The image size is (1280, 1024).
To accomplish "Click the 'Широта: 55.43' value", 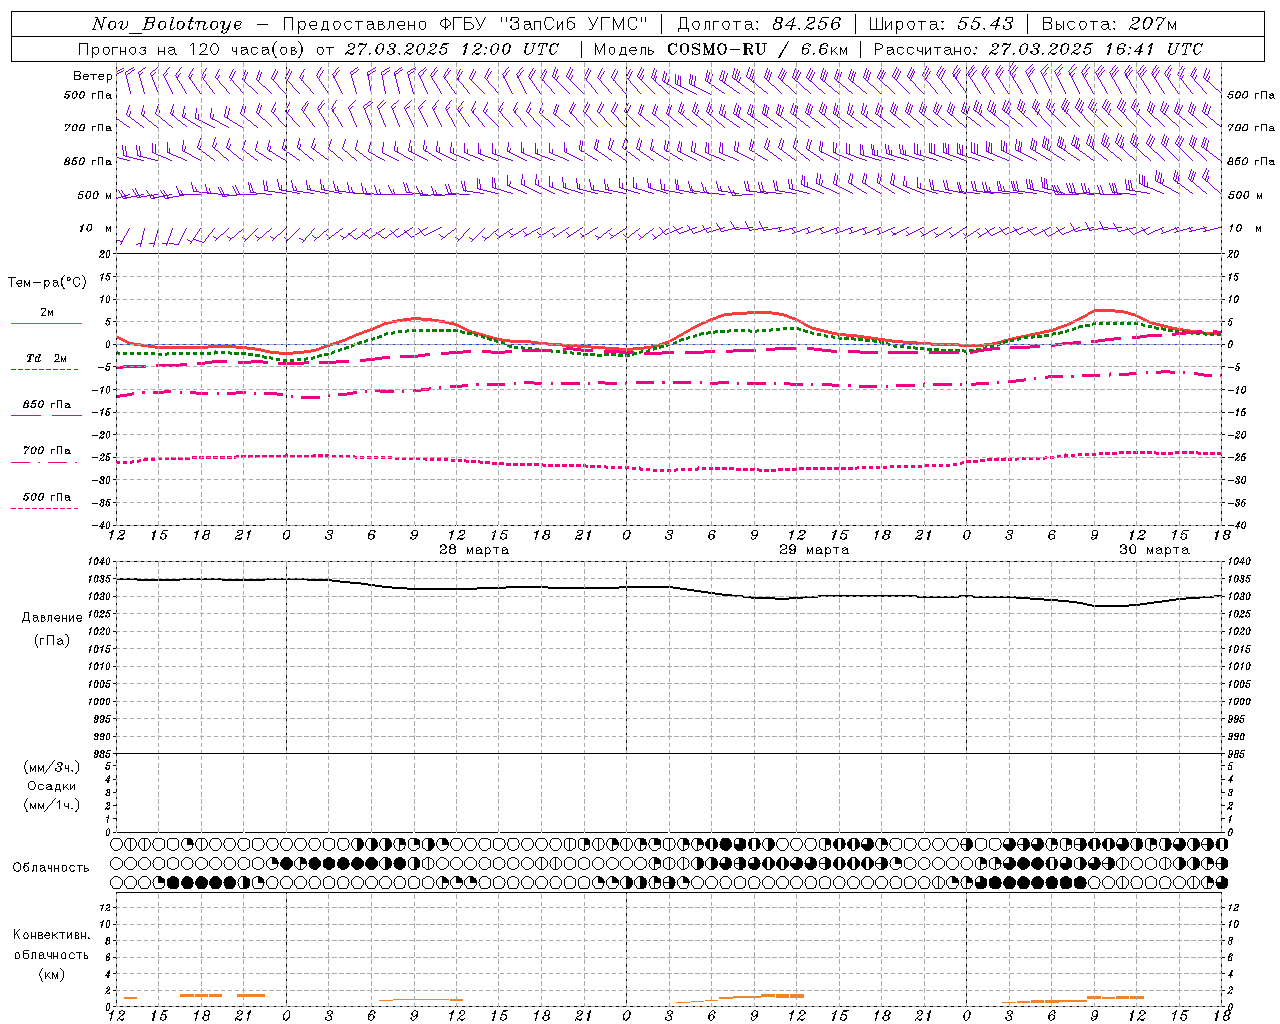I will (941, 24).
